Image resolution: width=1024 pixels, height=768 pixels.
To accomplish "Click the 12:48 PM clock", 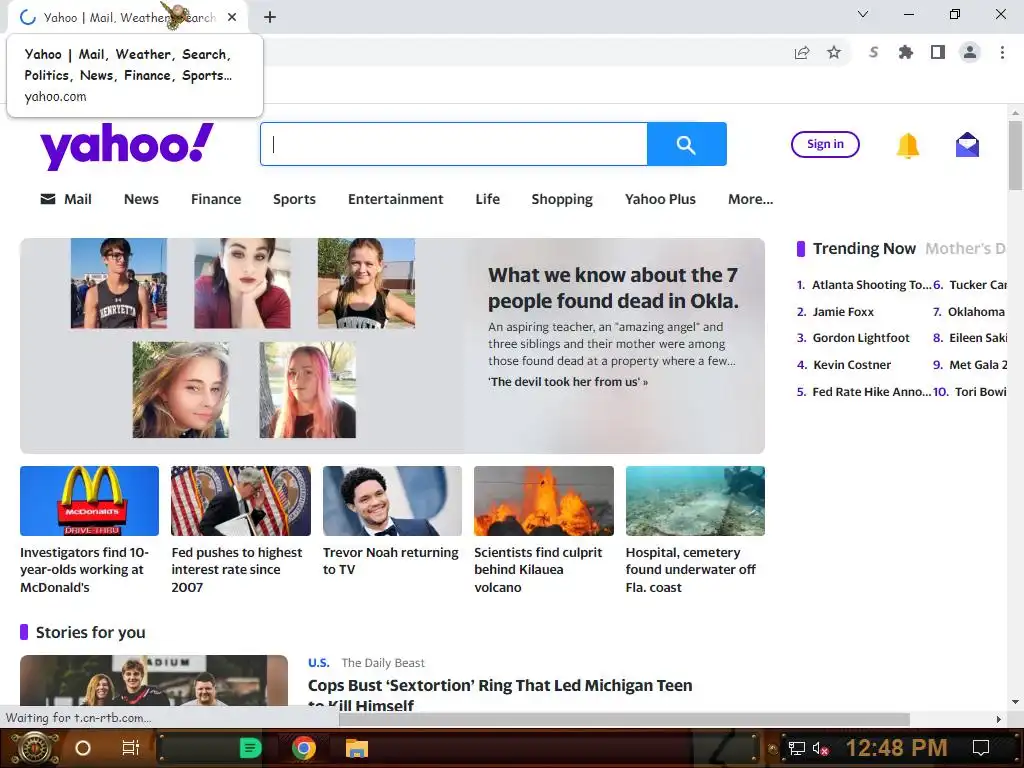I will [897, 748].
